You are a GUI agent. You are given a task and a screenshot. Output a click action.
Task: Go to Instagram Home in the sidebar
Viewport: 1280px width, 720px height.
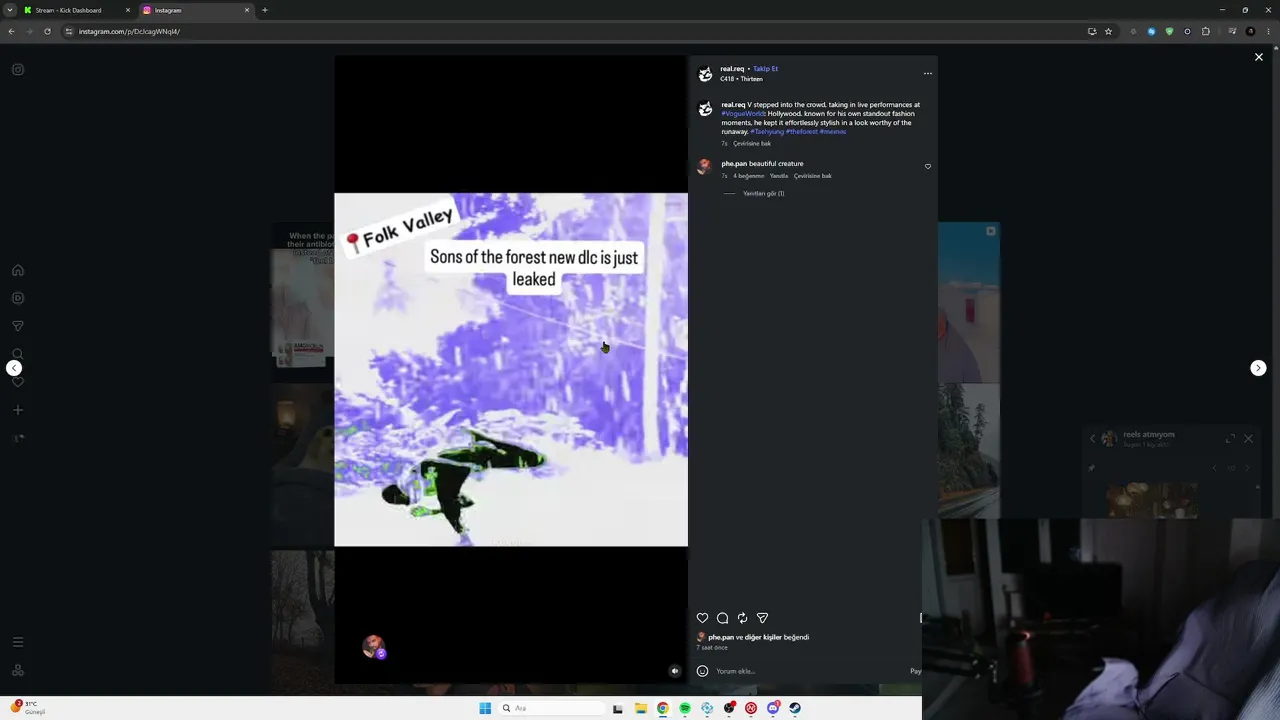18,270
